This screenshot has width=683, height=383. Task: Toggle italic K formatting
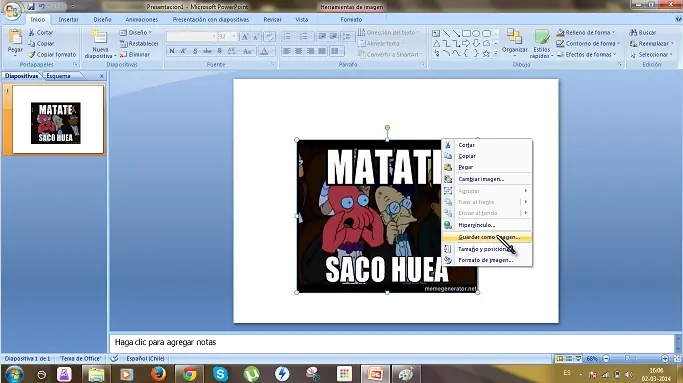tap(183, 51)
